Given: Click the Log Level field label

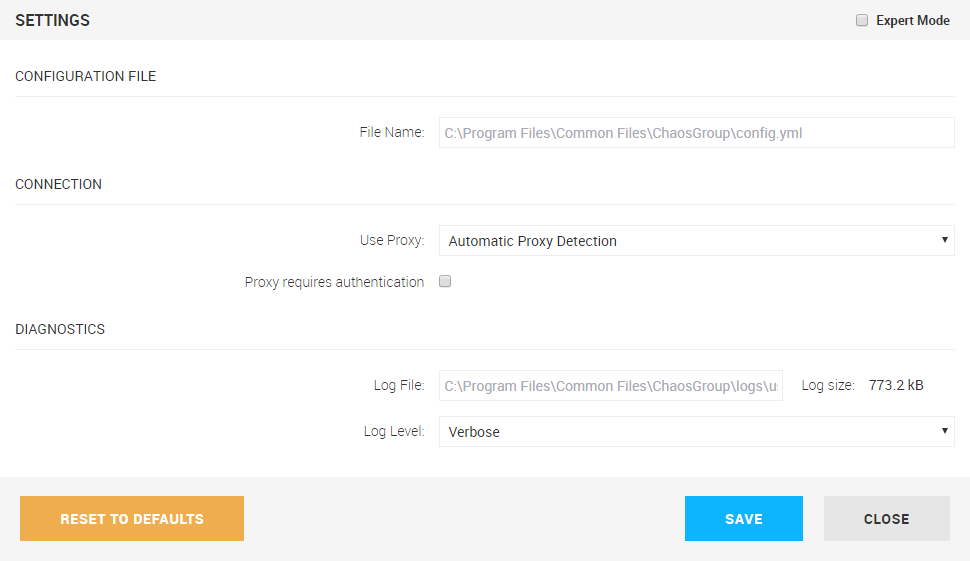Looking at the screenshot, I should [394, 432].
